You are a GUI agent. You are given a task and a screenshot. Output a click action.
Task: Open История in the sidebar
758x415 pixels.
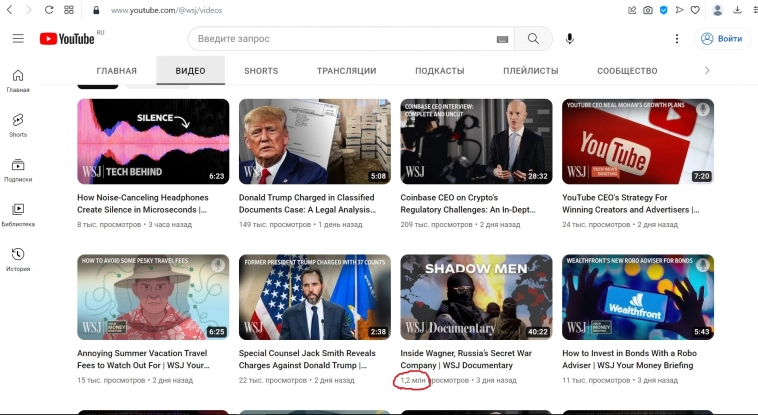tap(18, 258)
